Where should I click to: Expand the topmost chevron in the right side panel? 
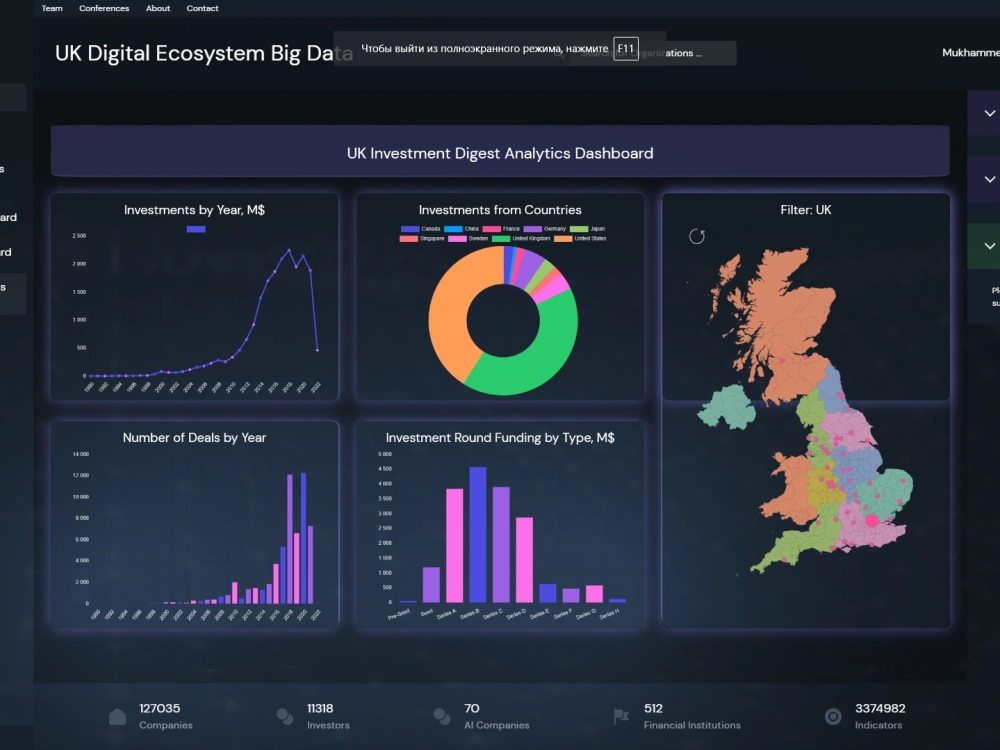[990, 113]
